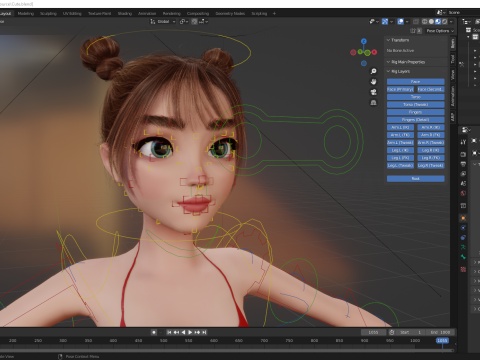Open viewport shading options dropdown arrow

tap(451, 21)
